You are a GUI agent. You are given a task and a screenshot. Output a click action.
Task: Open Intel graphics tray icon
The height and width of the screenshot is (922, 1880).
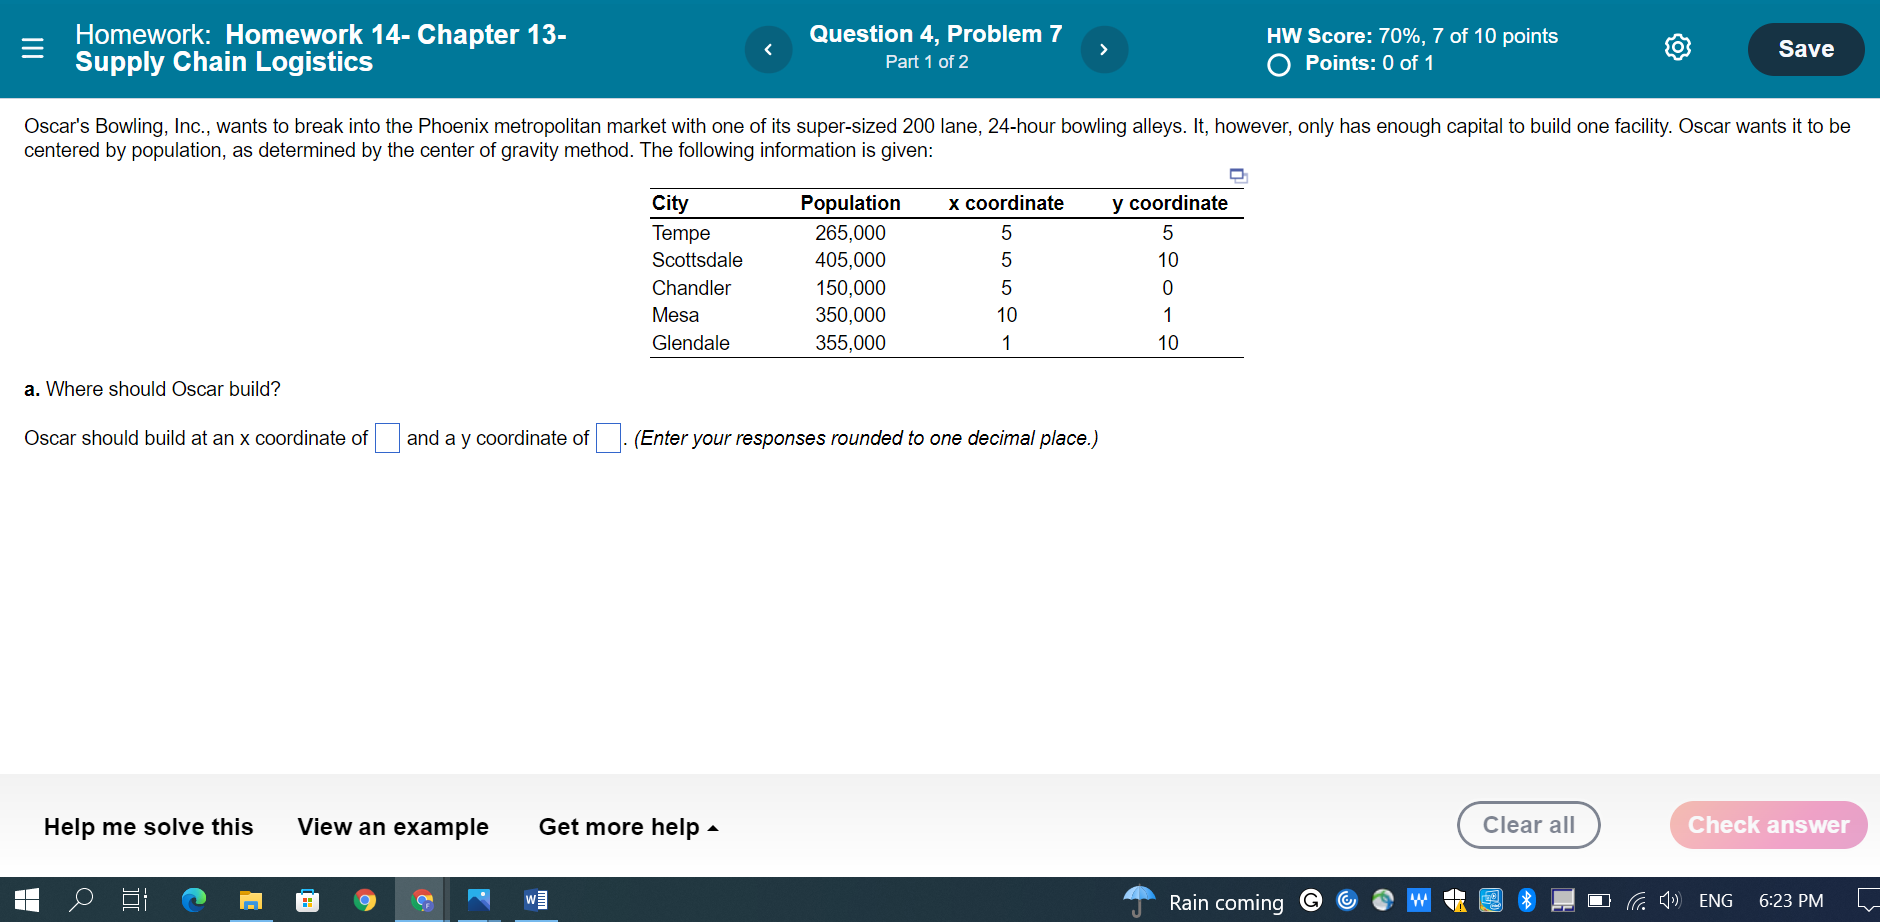coord(1491,900)
